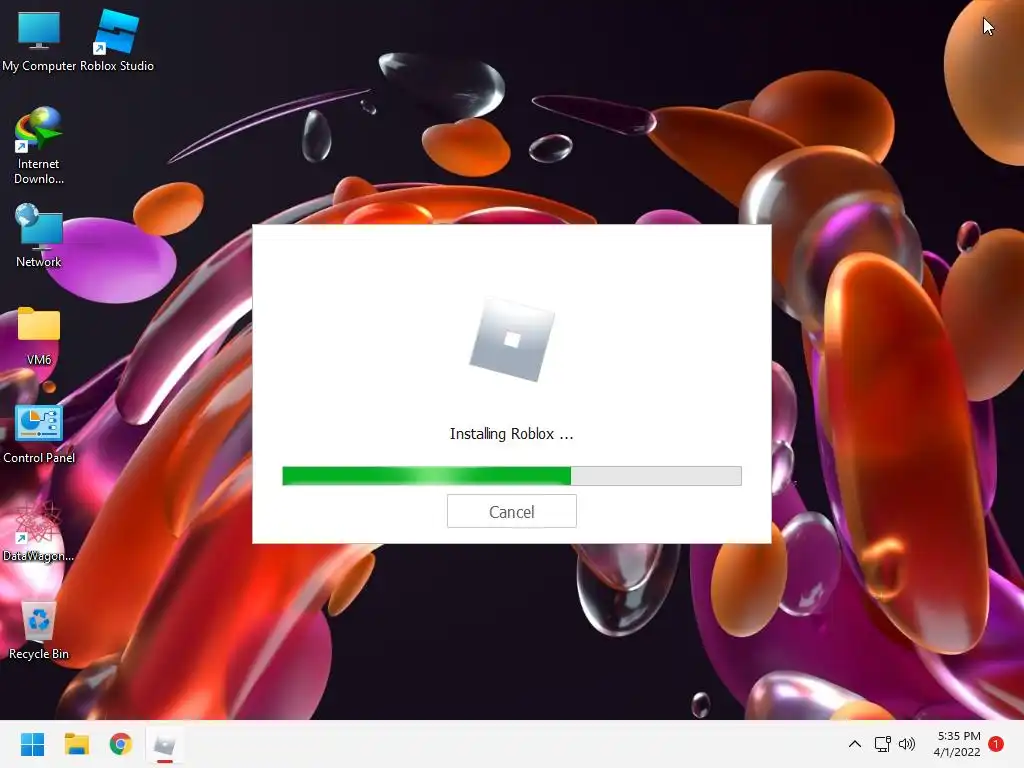Viewport: 1024px width, 768px height.
Task: Select the DataWagon desktop shortcut
Action: click(39, 532)
